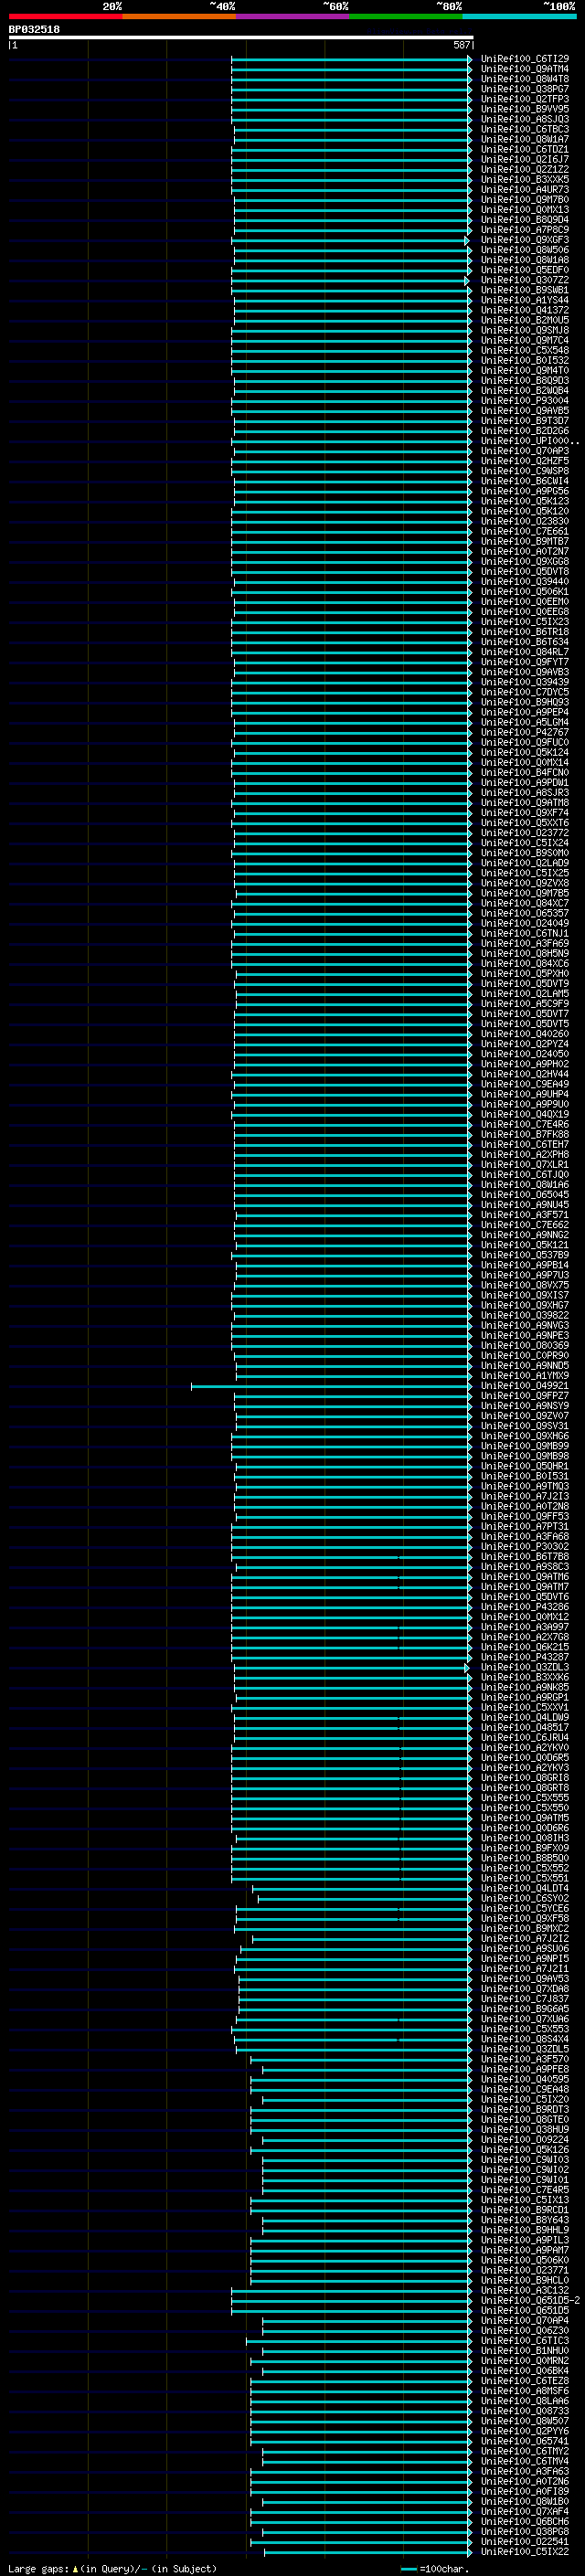
Task: Select hit UniRef100_A7J2I3
Action: 524,1496
